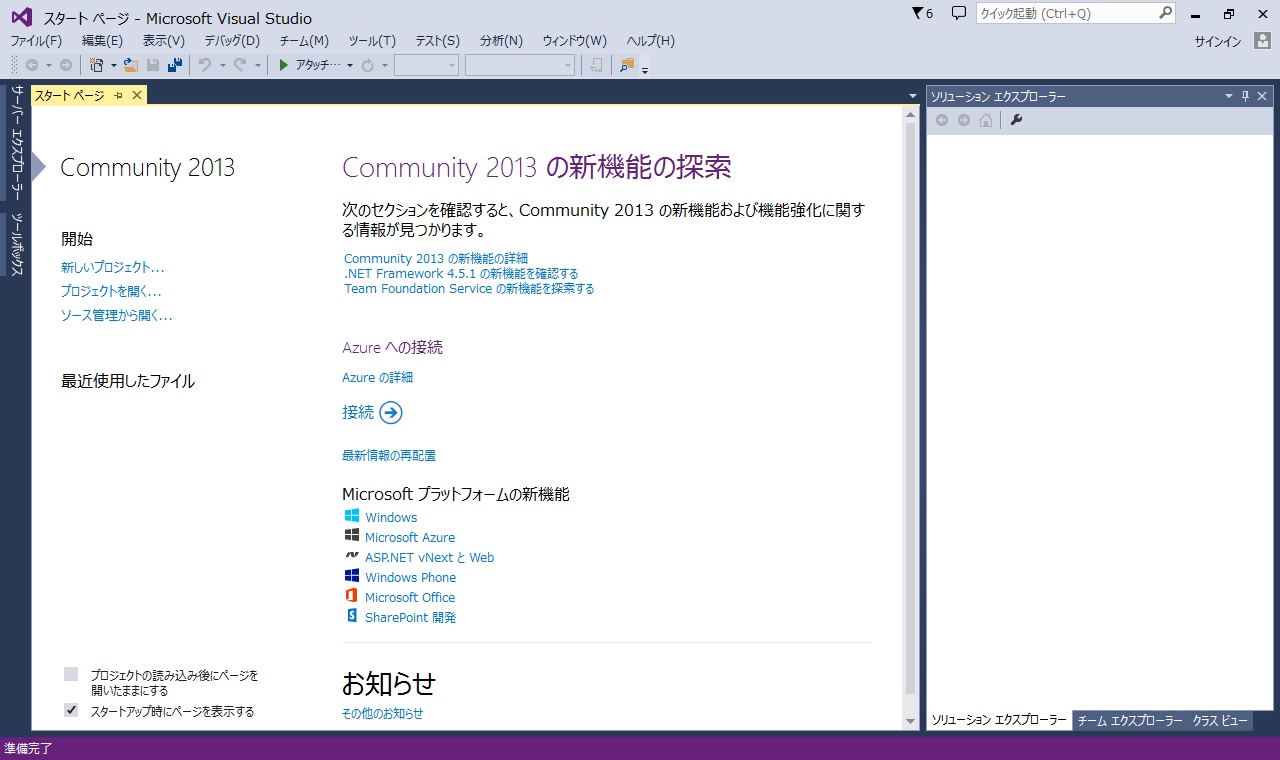Image resolution: width=1280 pixels, height=760 pixels.
Task: Click the circled arrow next to 接続
Action: [x=391, y=412]
